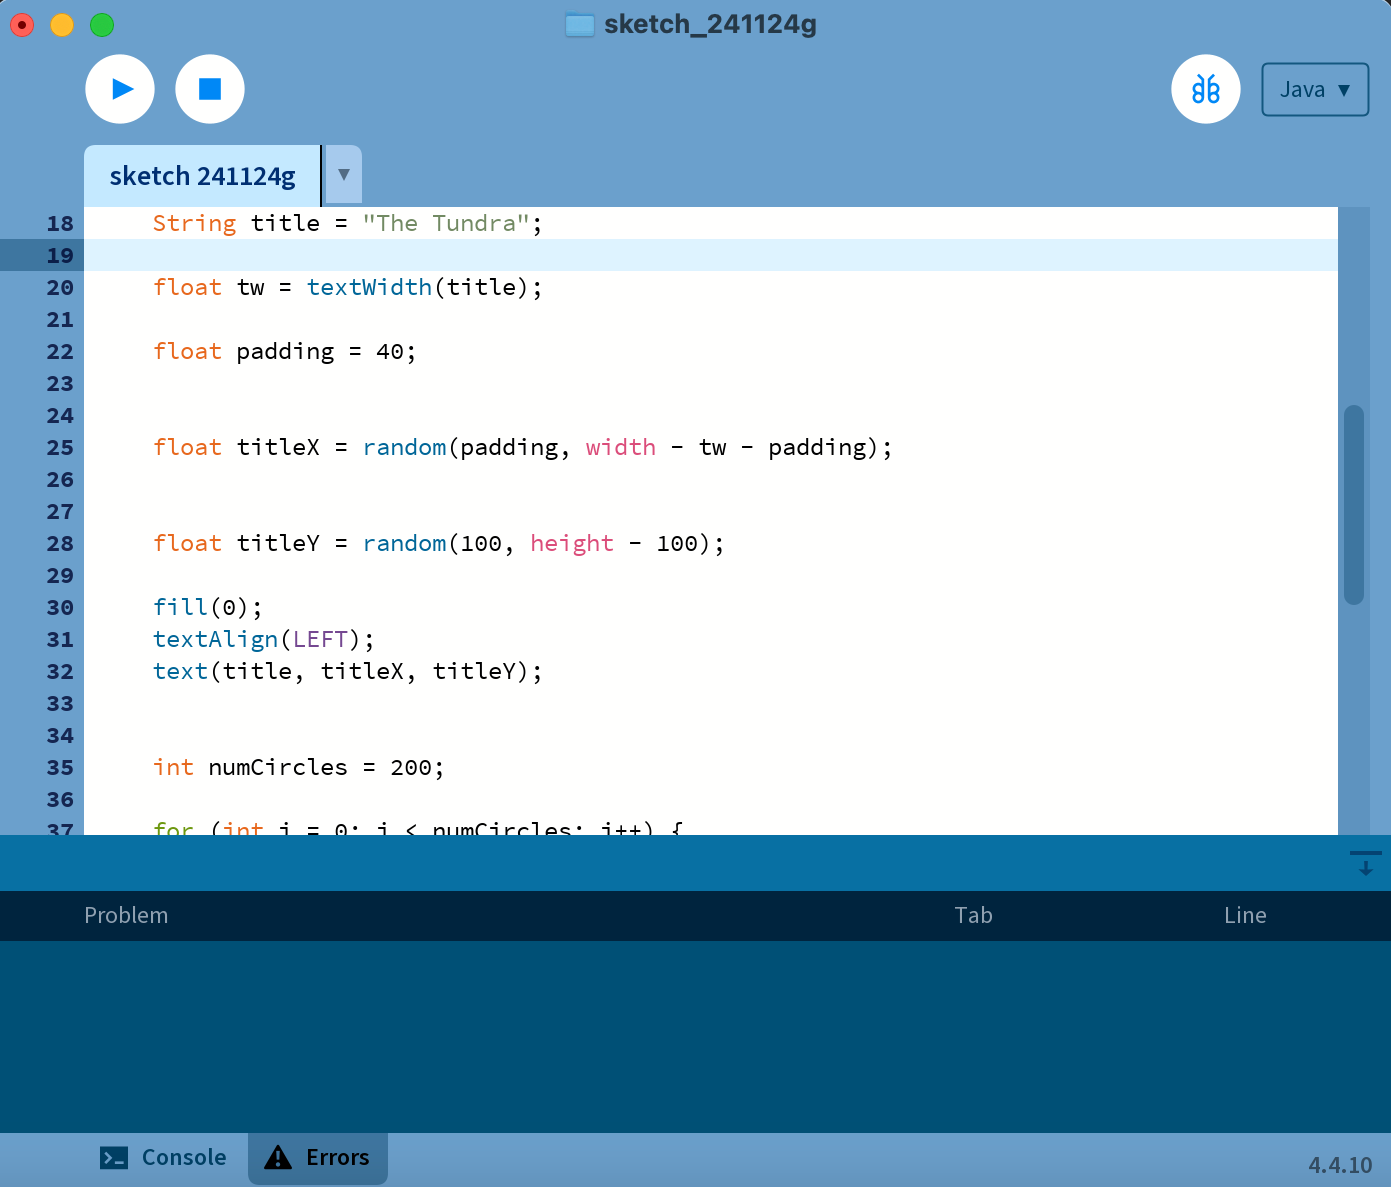1391x1187 pixels.
Task: Click the Console terminal icon
Action: [114, 1158]
